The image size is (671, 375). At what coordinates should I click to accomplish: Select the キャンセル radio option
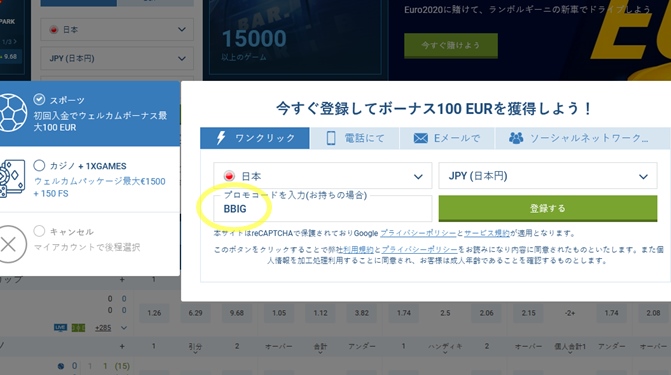(39, 231)
